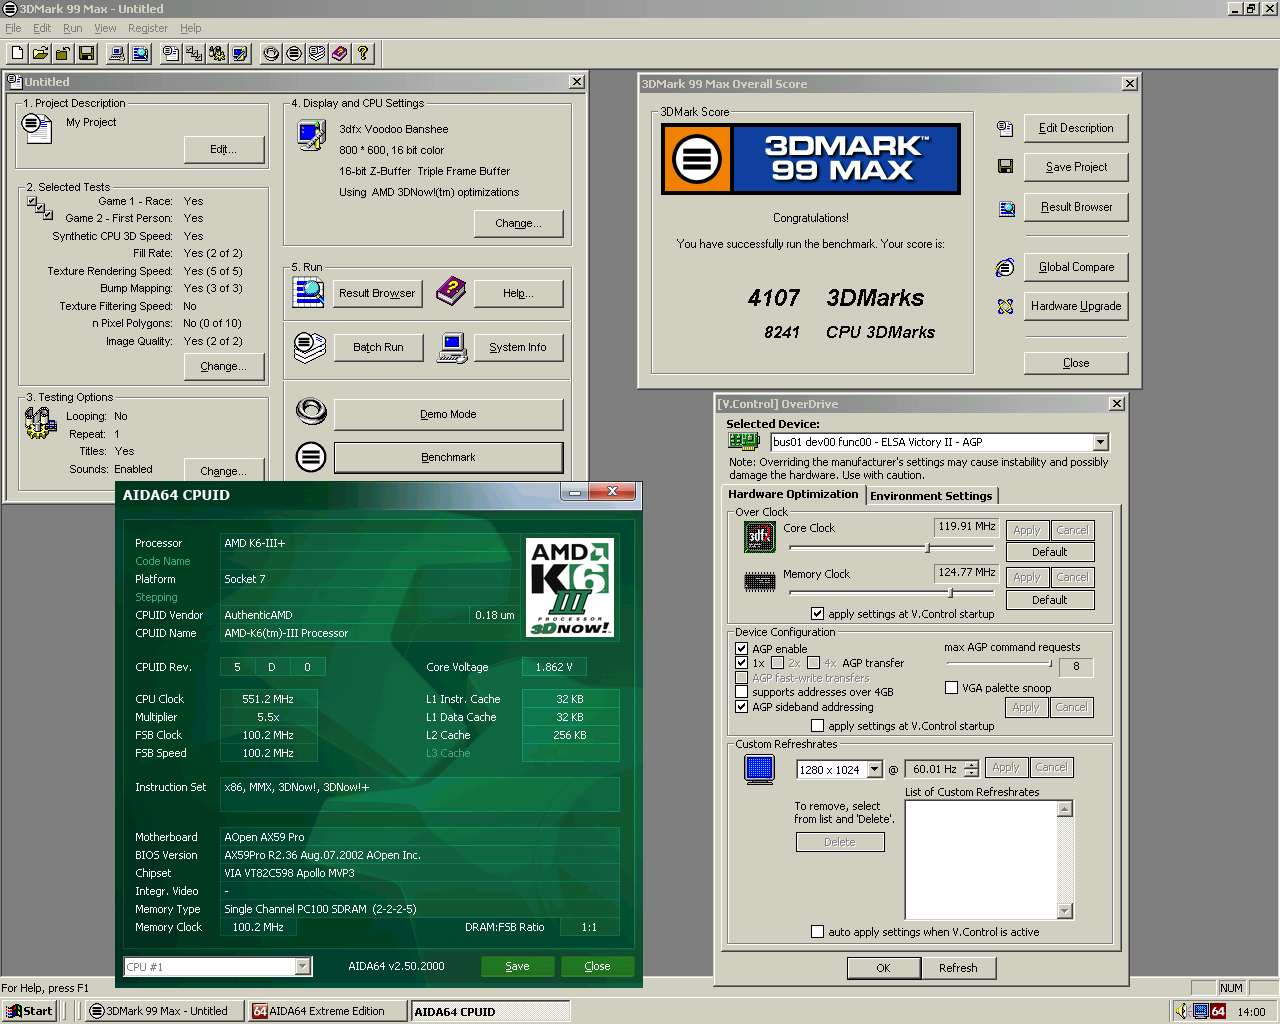The image size is (1280, 1024).
Task: Click the stacked pages icon beside Batch Run
Action: [310, 347]
